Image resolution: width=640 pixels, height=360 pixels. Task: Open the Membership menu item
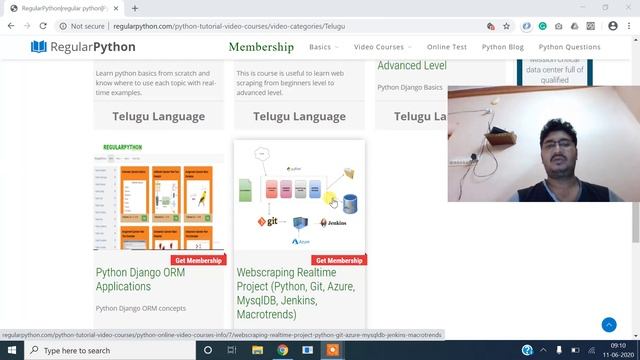tap(261, 47)
